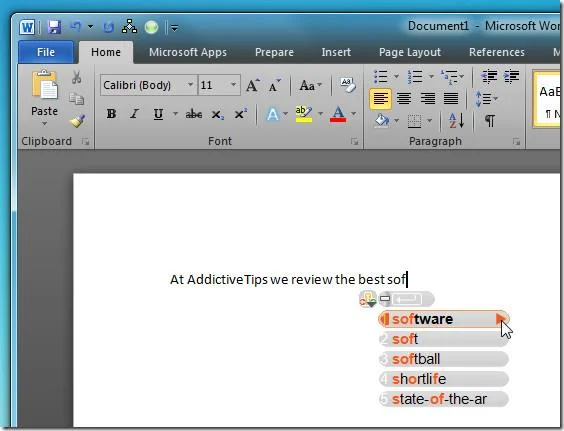Screen dimensions: 564x431
Task: Toggle Italic formatting
Action: coord(135,114)
